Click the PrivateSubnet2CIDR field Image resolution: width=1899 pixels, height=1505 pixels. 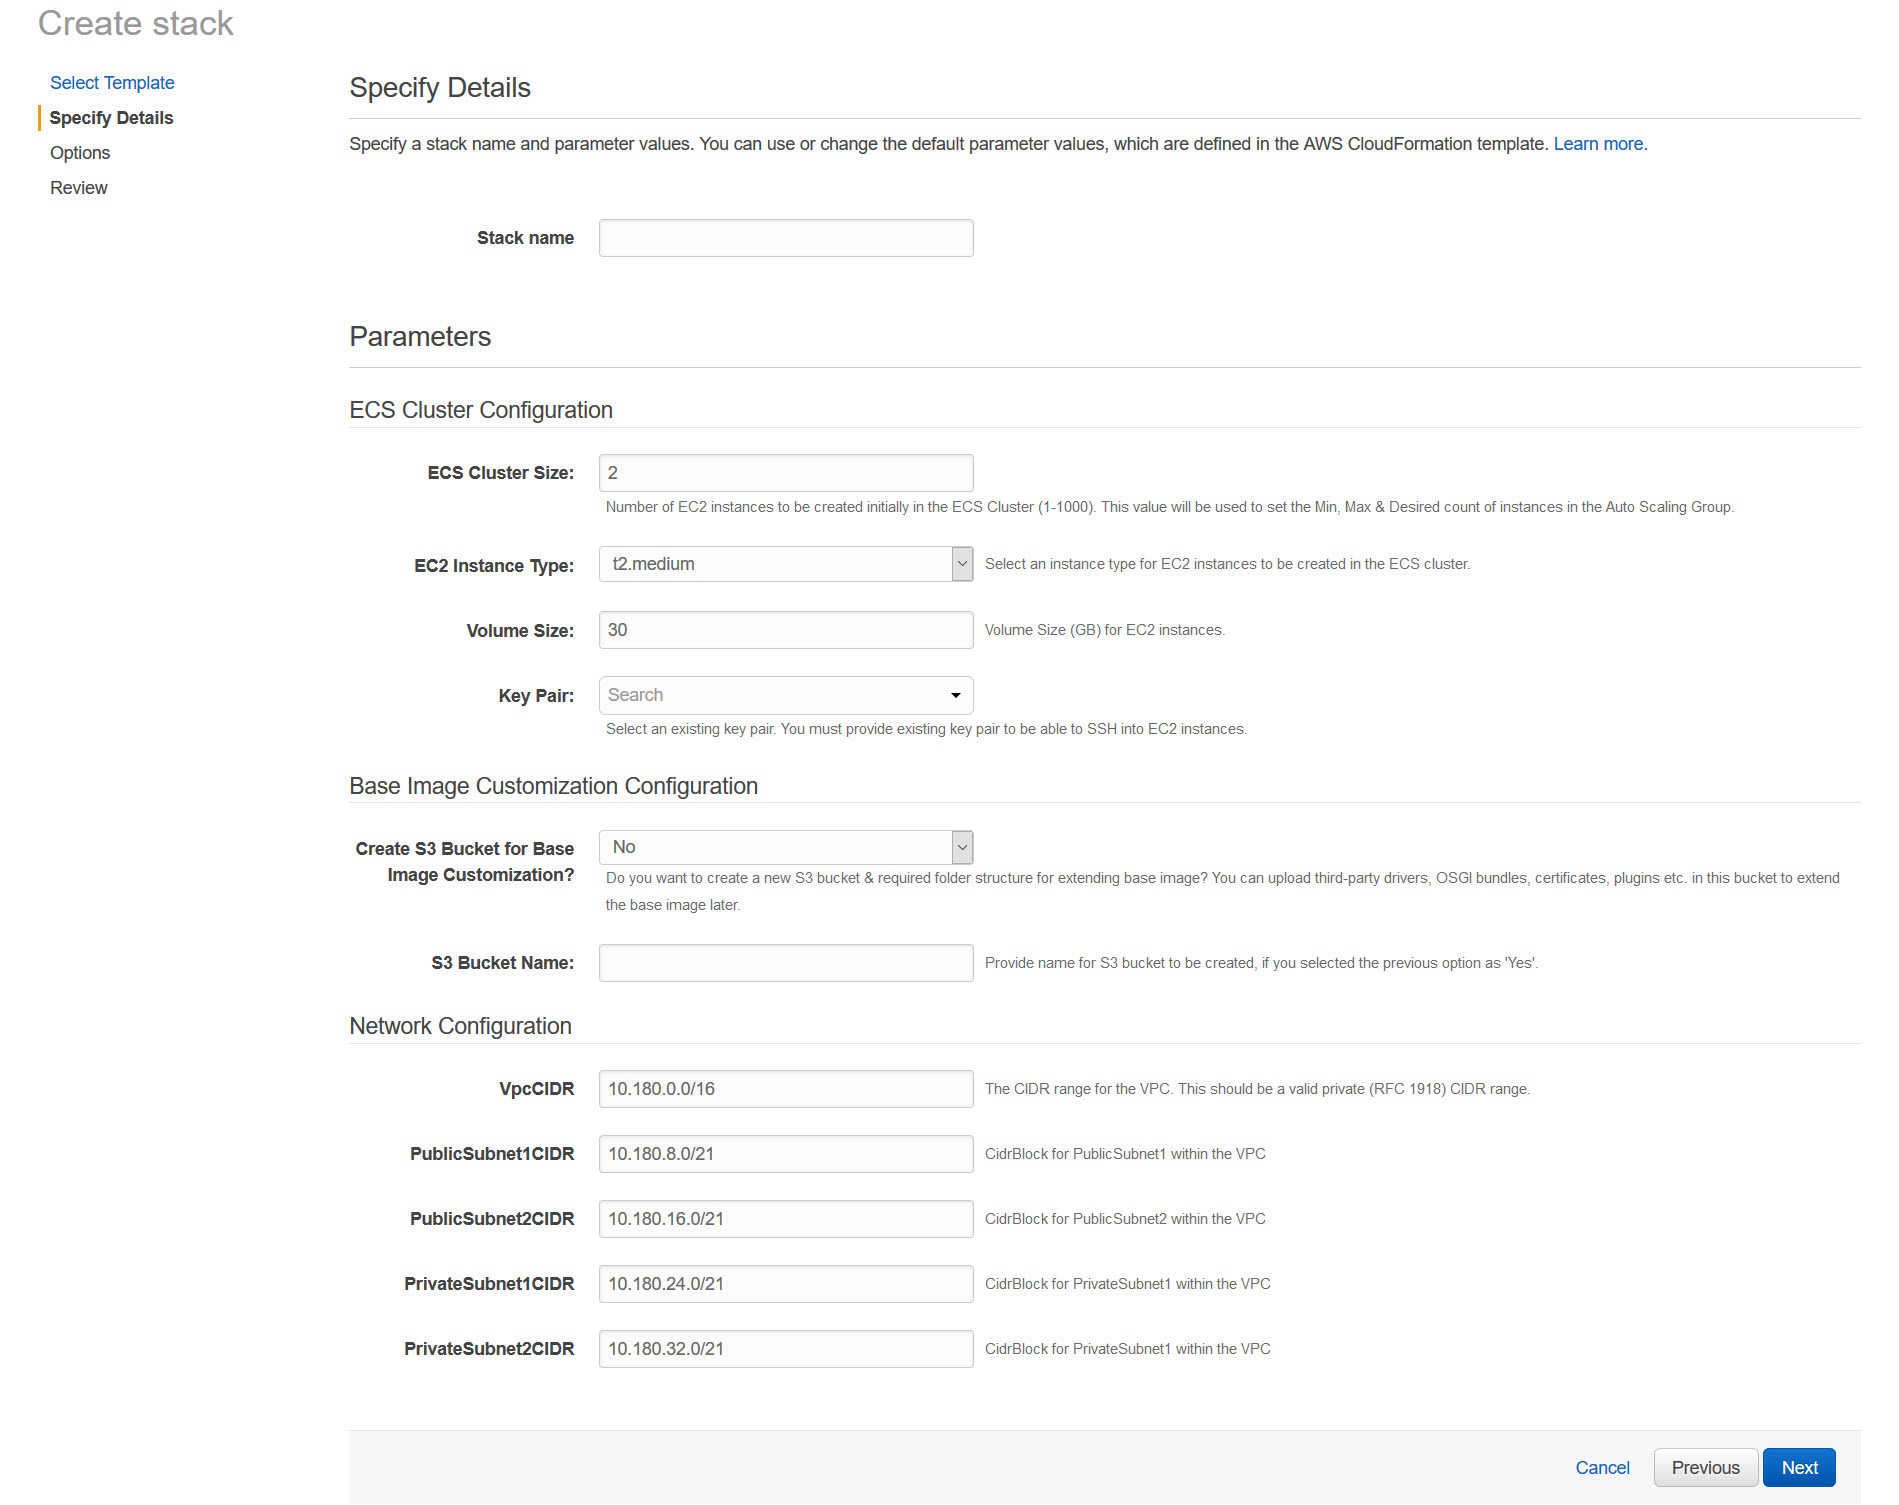[x=785, y=1349]
